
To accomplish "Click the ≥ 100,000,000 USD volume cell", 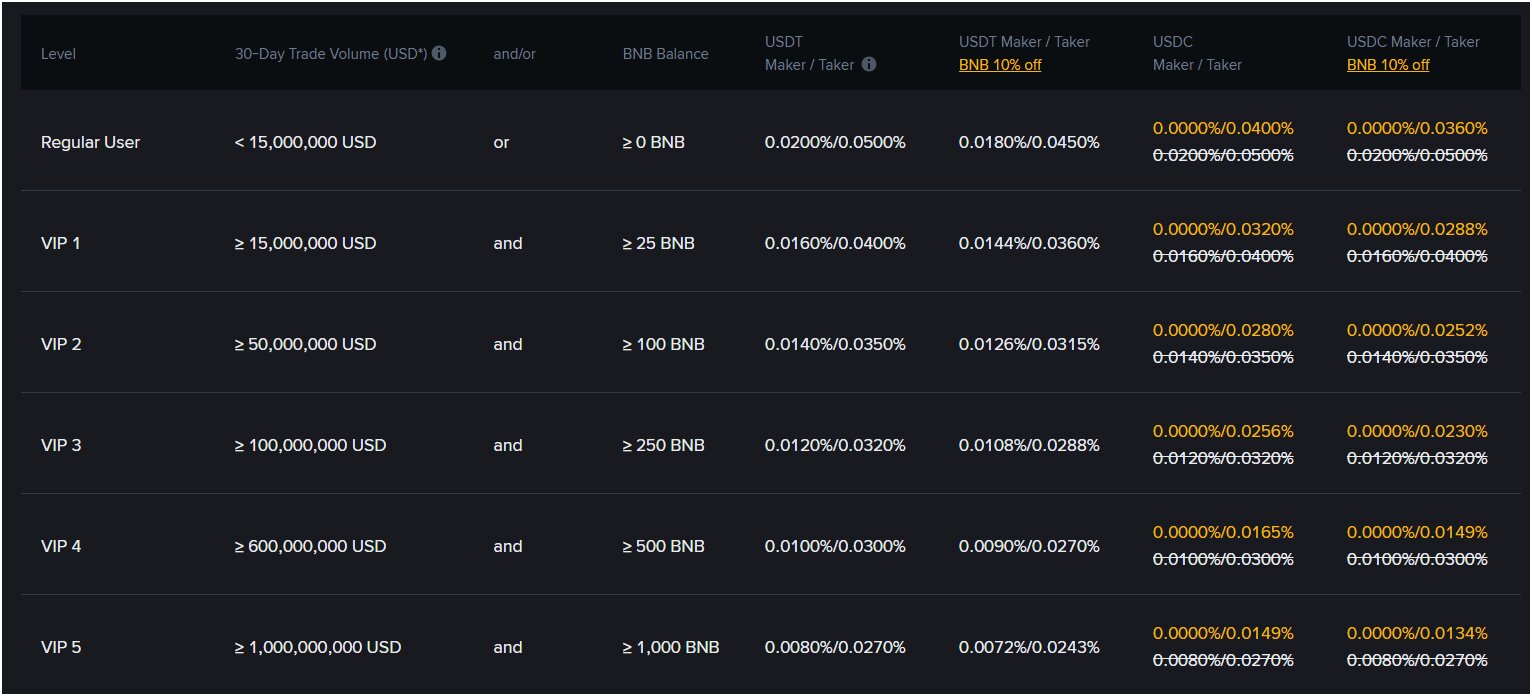I will [x=310, y=445].
